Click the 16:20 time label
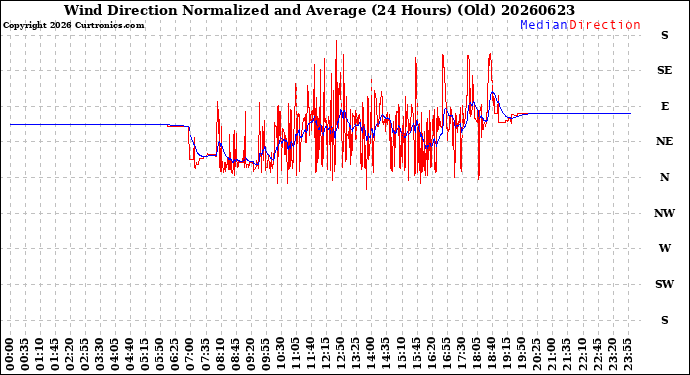 431,355
